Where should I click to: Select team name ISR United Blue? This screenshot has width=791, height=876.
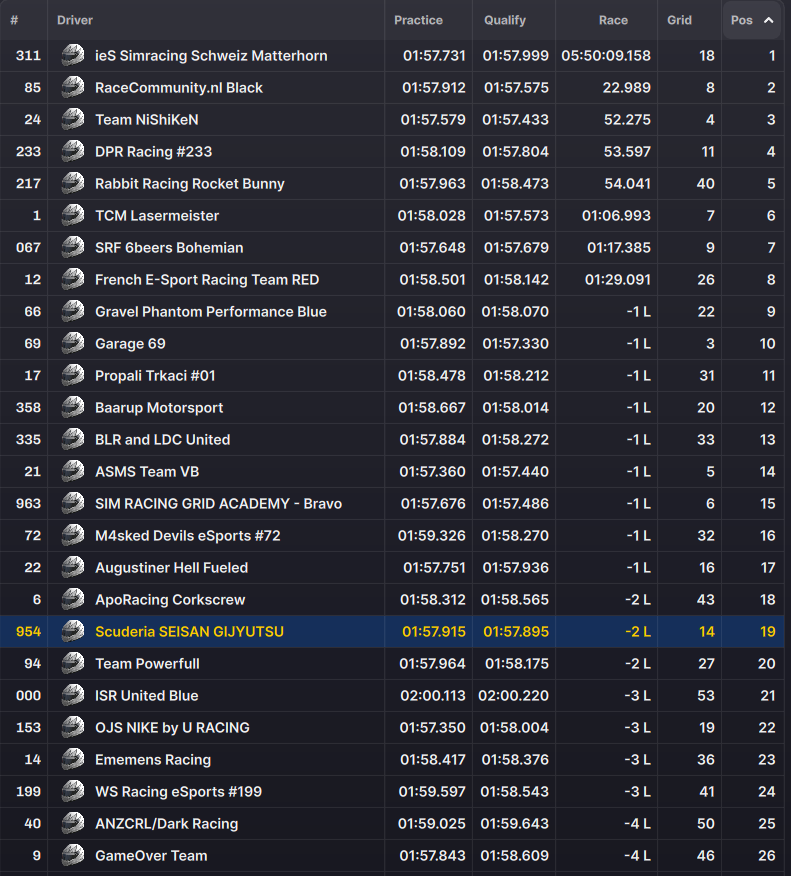tap(146, 695)
